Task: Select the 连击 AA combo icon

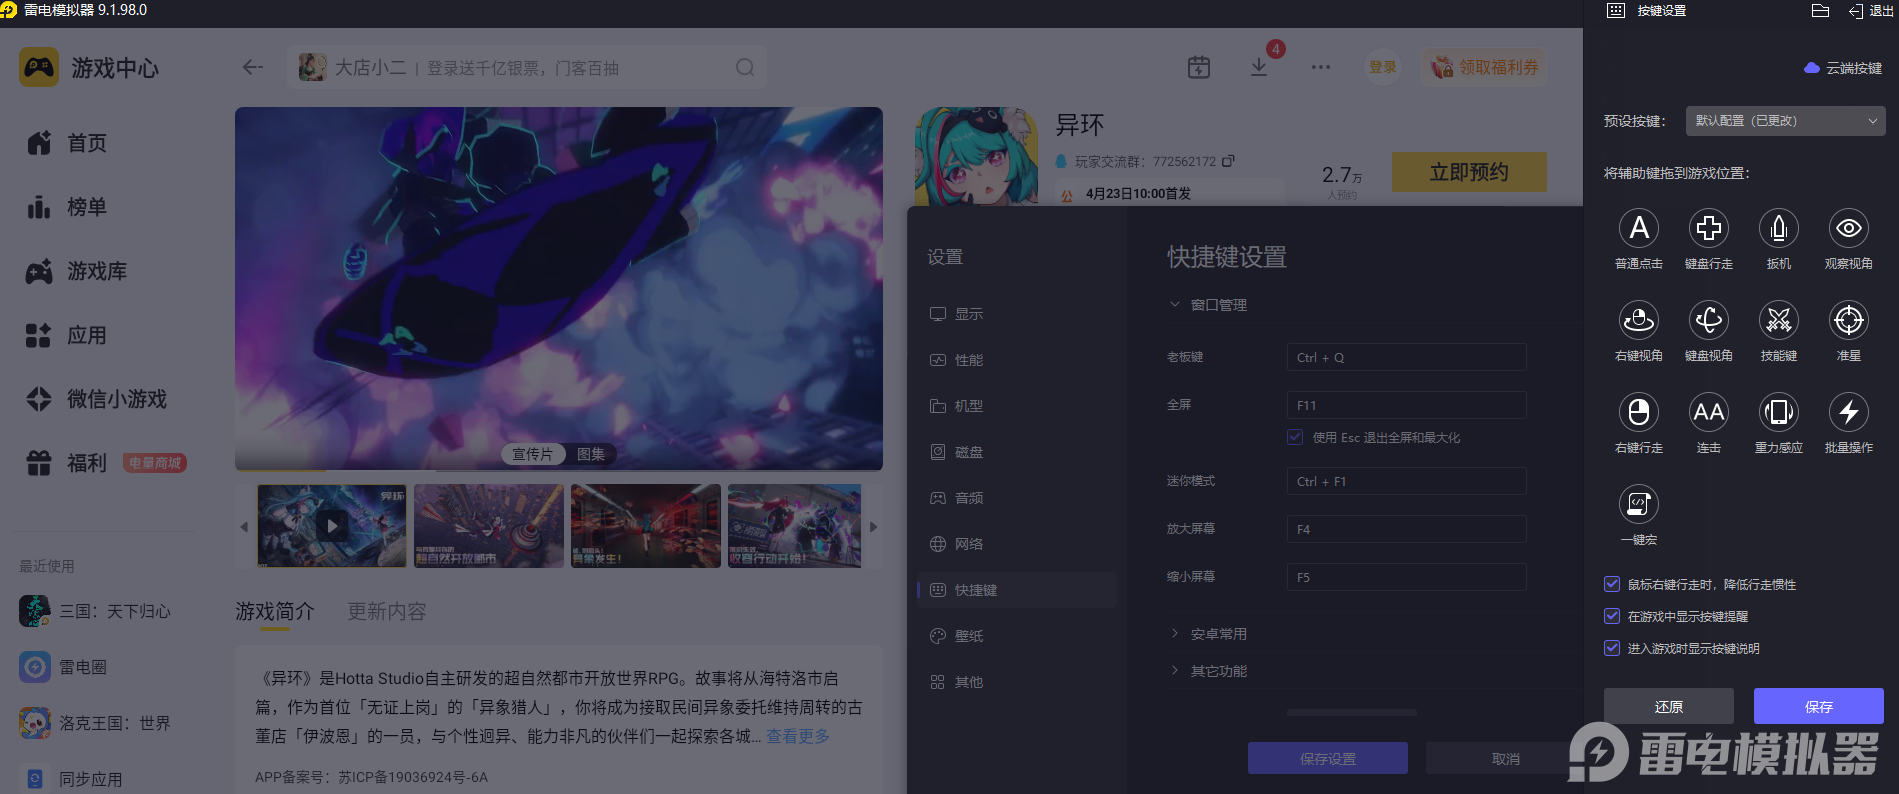Action: (x=1708, y=412)
